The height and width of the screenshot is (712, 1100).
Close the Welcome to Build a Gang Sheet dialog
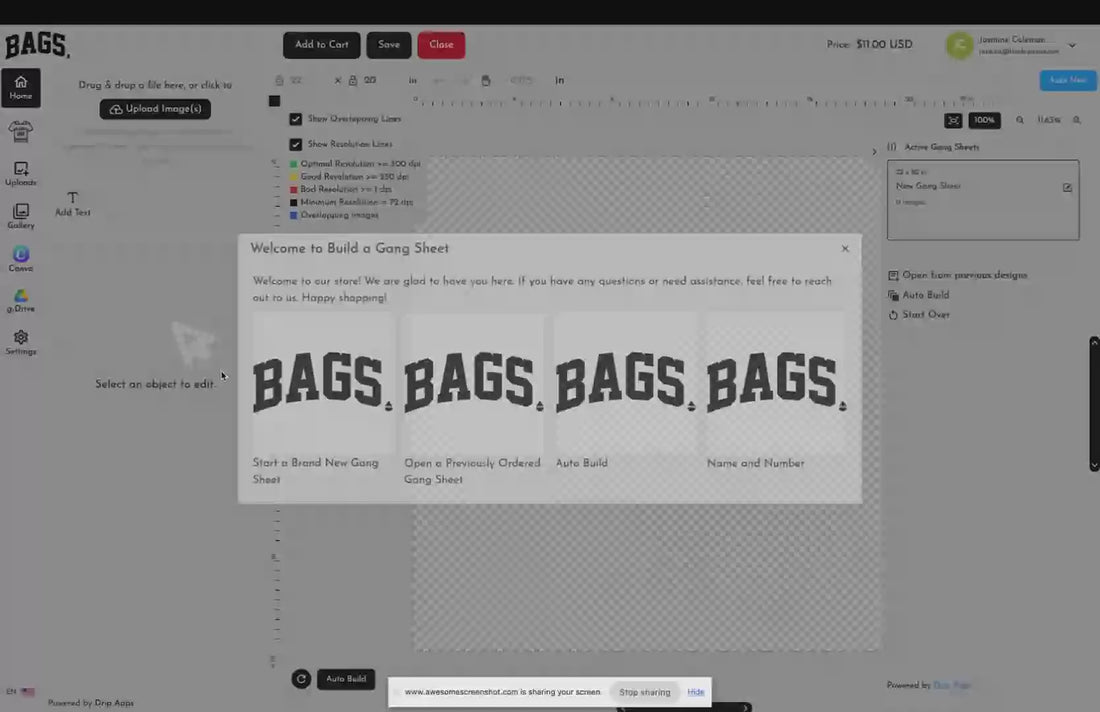(x=845, y=248)
